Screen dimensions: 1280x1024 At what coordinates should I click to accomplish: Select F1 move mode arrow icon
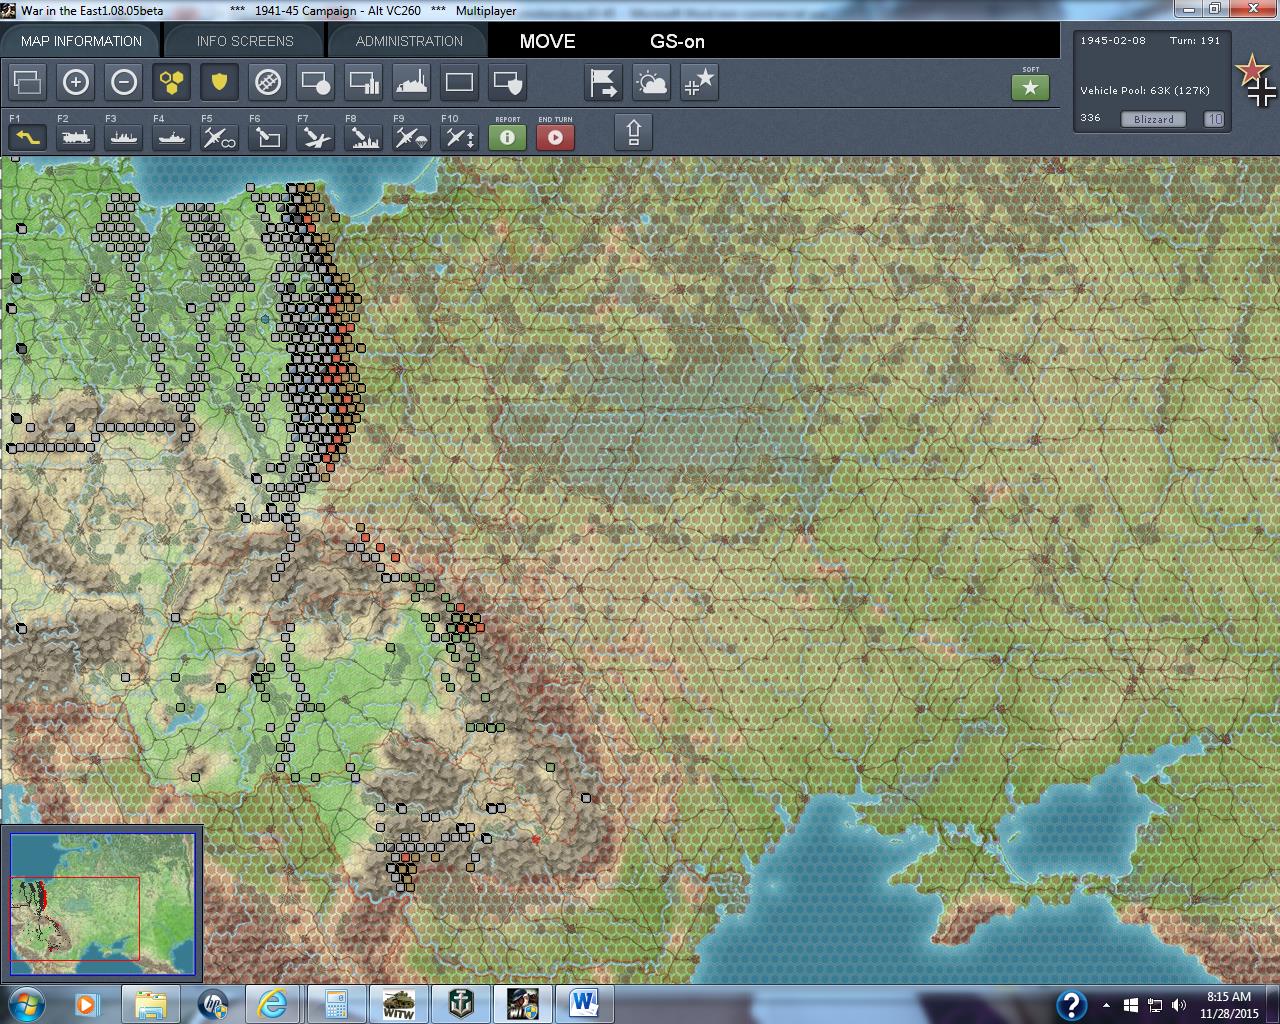click(28, 137)
